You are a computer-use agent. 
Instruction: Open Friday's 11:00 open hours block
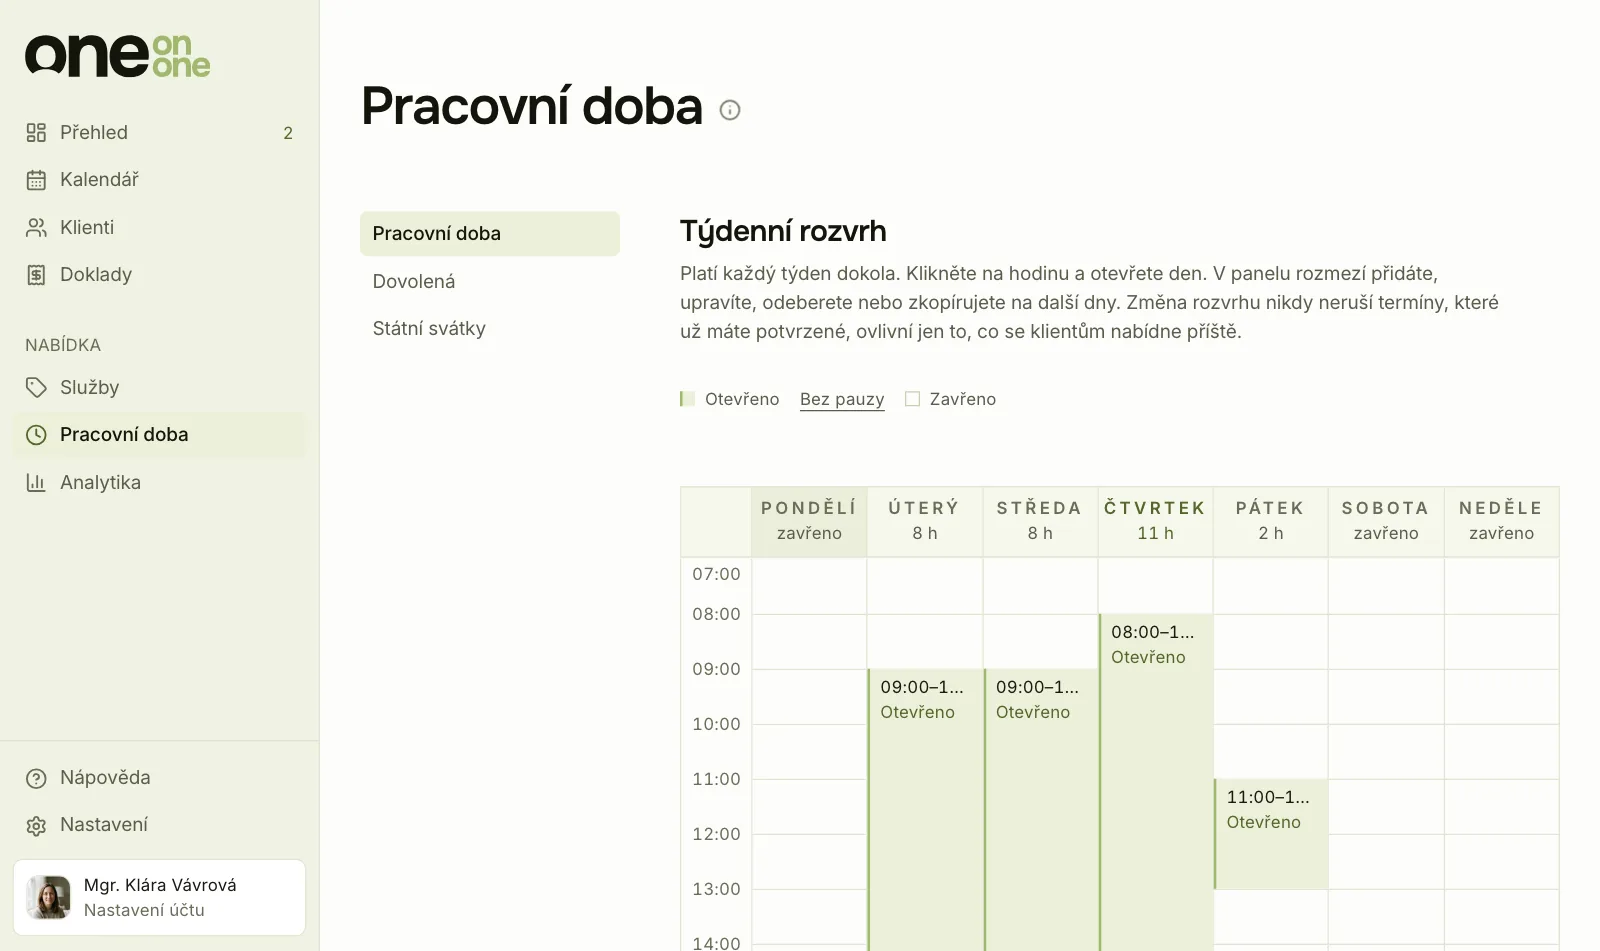point(1271,834)
